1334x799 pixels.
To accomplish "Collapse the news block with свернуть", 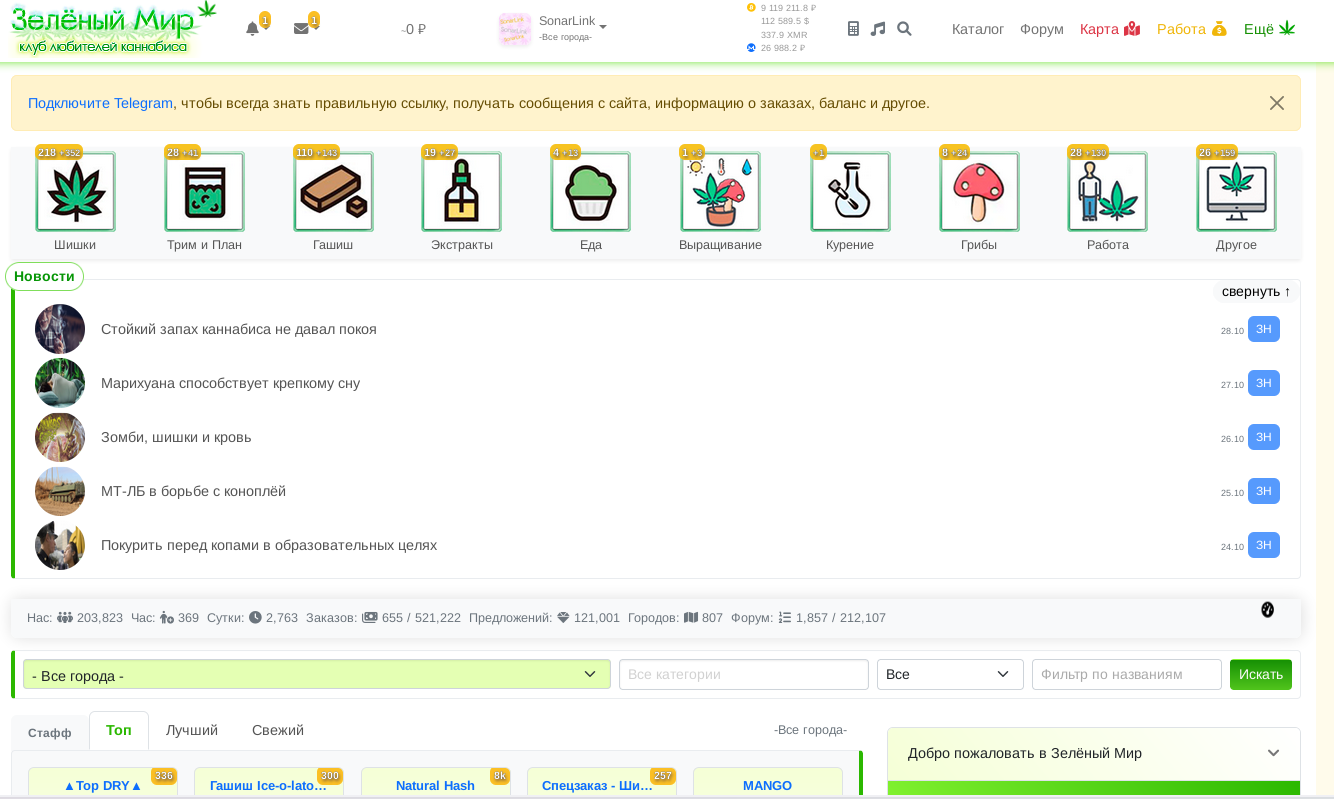I will tap(1255, 291).
